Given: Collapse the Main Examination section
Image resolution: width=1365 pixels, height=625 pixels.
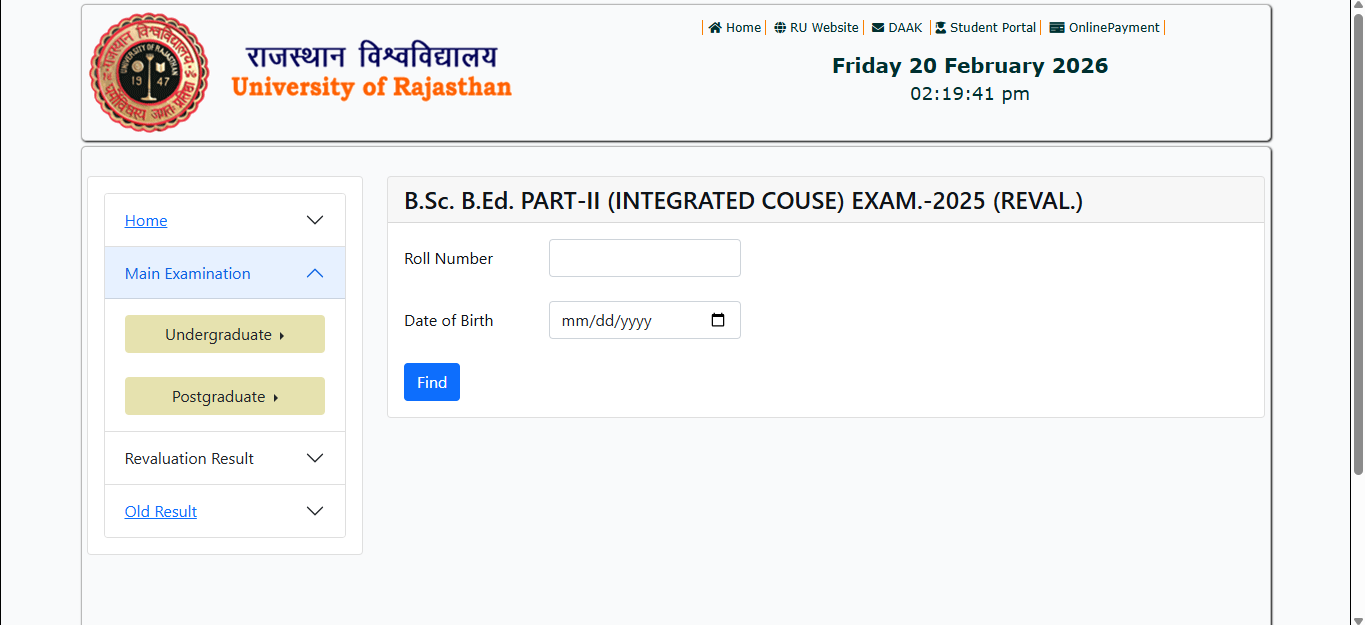Looking at the screenshot, I should [x=314, y=272].
